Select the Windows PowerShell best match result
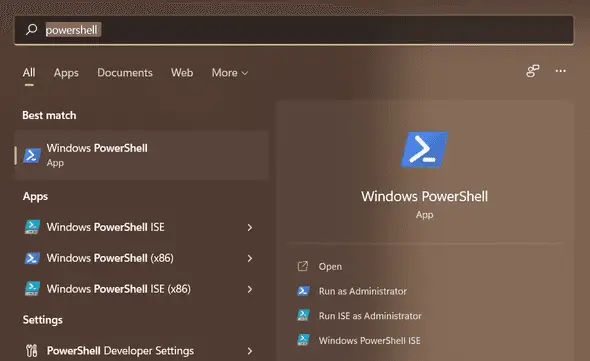590x361 pixels. click(x=141, y=155)
